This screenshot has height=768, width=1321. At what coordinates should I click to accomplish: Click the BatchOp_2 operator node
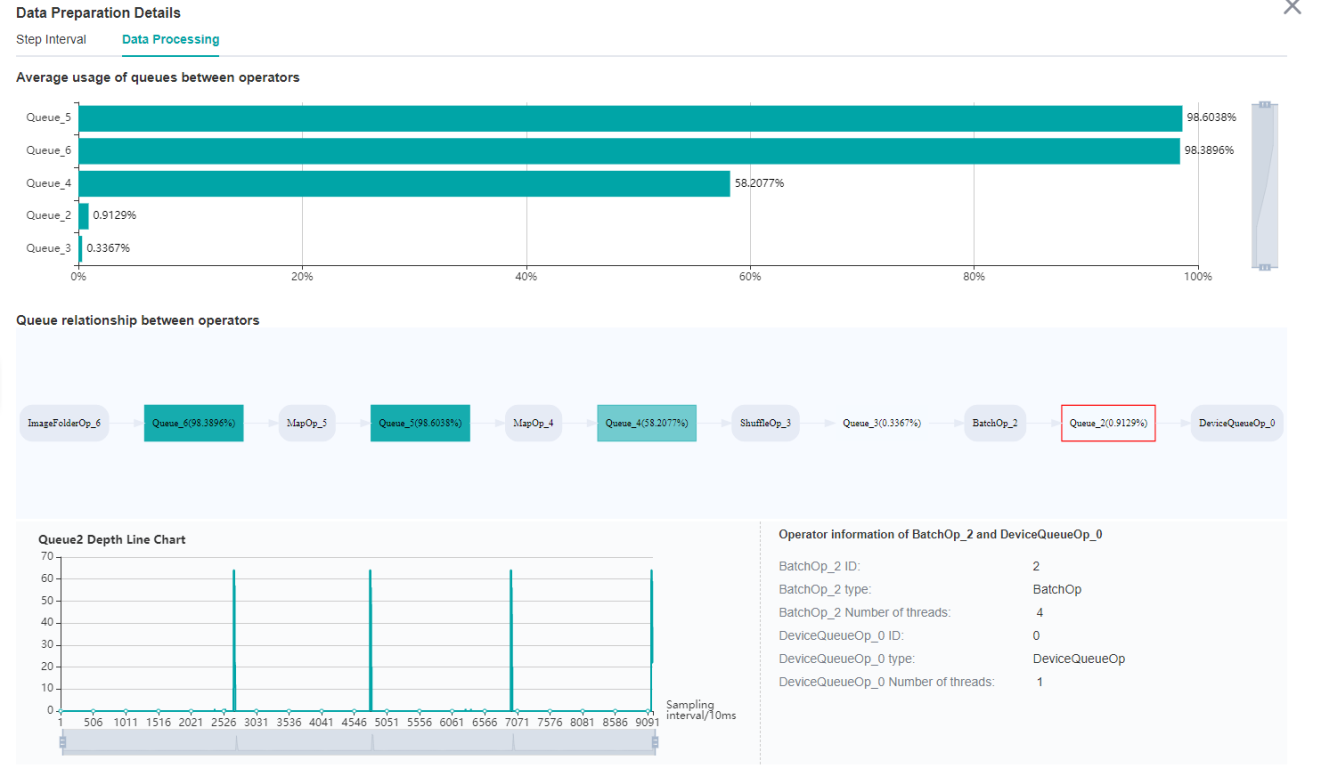[994, 423]
